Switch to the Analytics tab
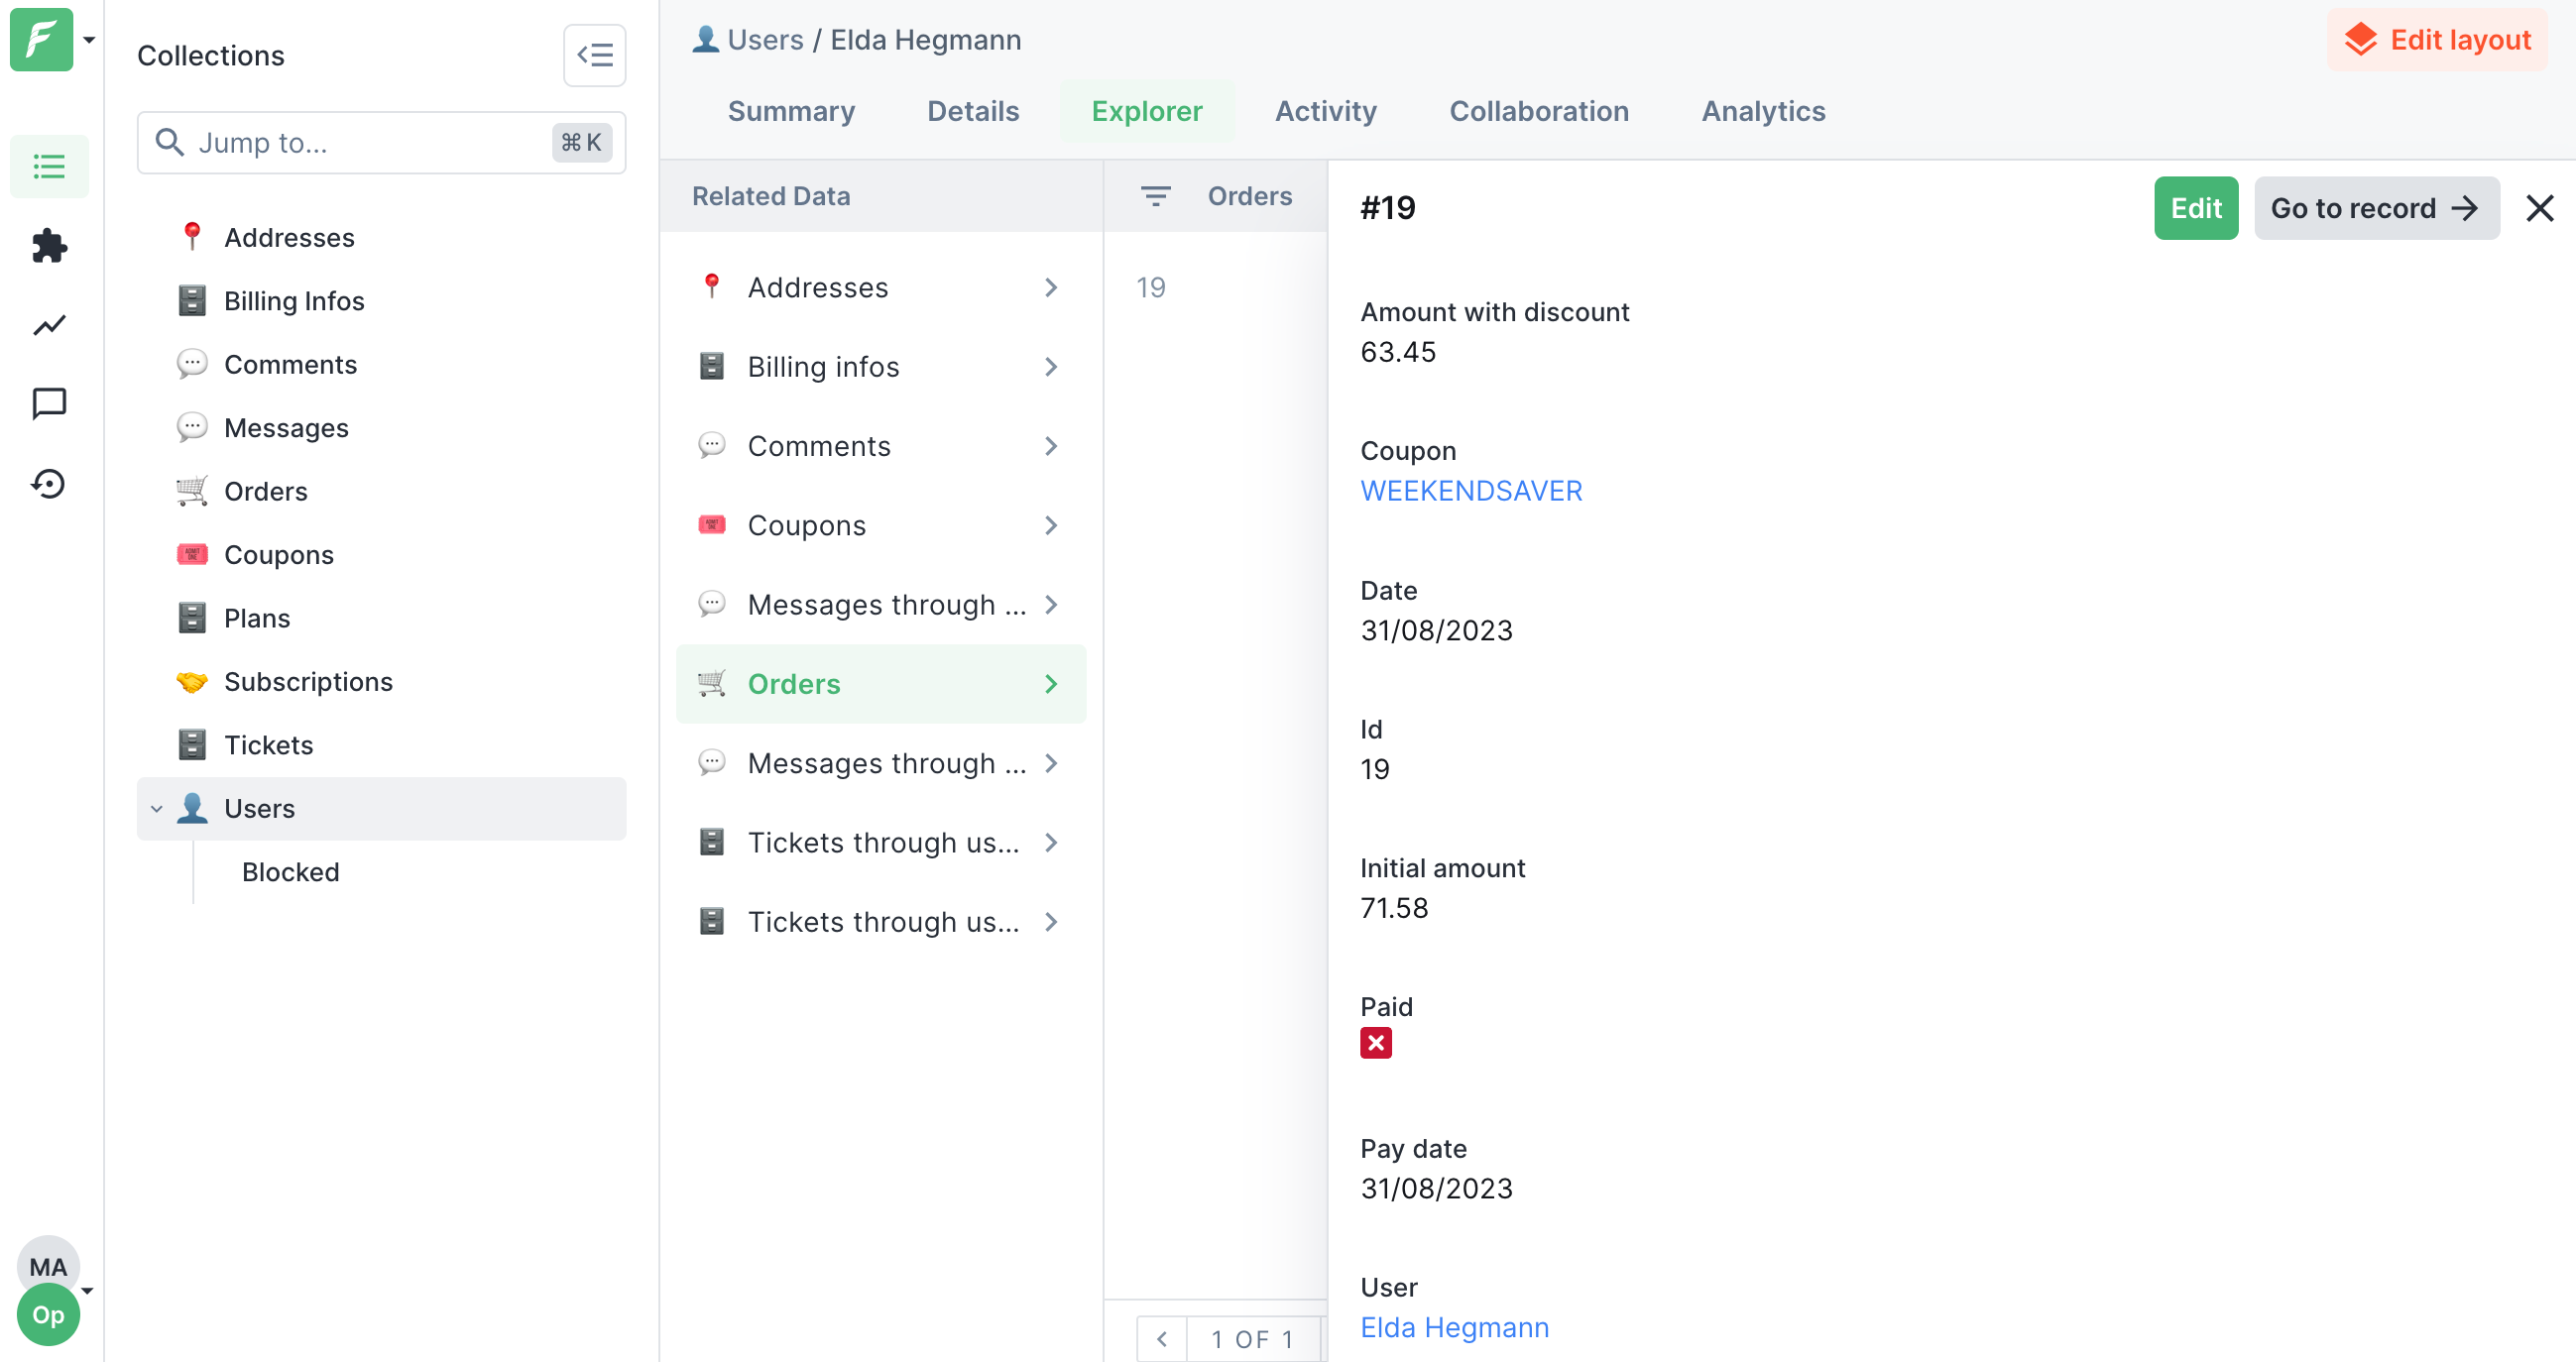Screen dimensions: 2576x1362 tap(1763, 111)
